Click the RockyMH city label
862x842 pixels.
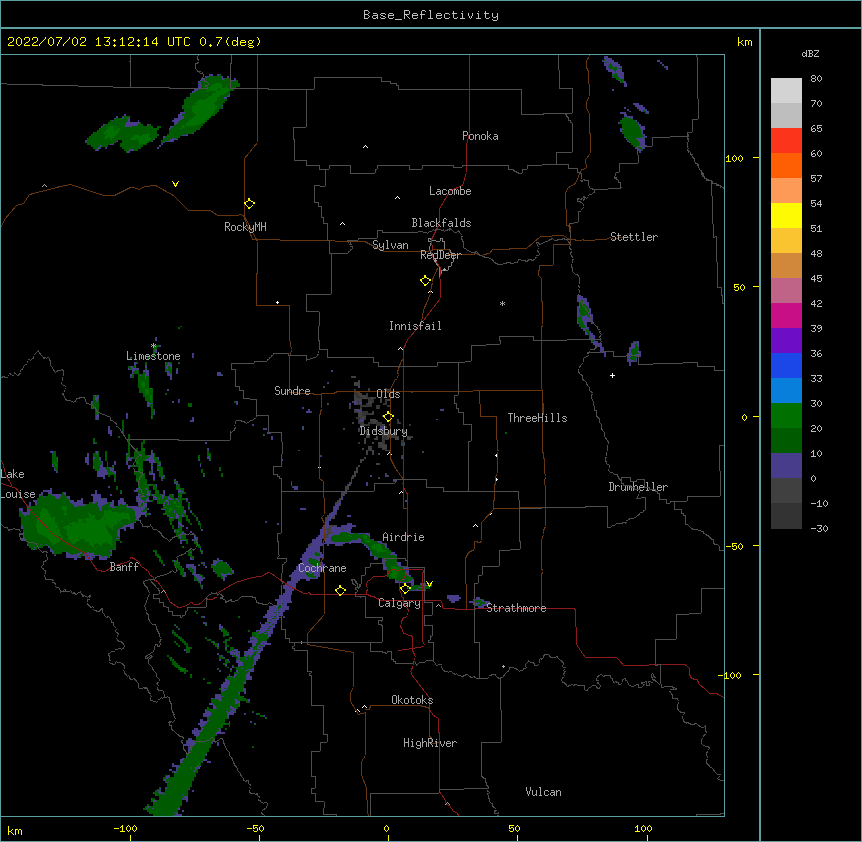pyautogui.click(x=245, y=227)
